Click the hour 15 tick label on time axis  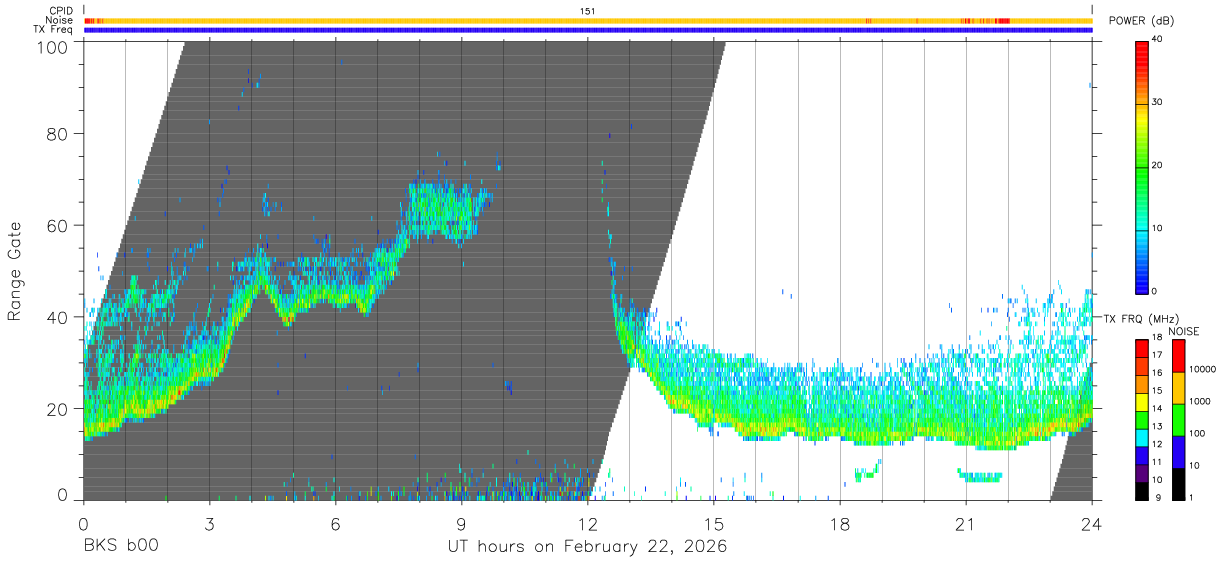pyautogui.click(x=713, y=523)
